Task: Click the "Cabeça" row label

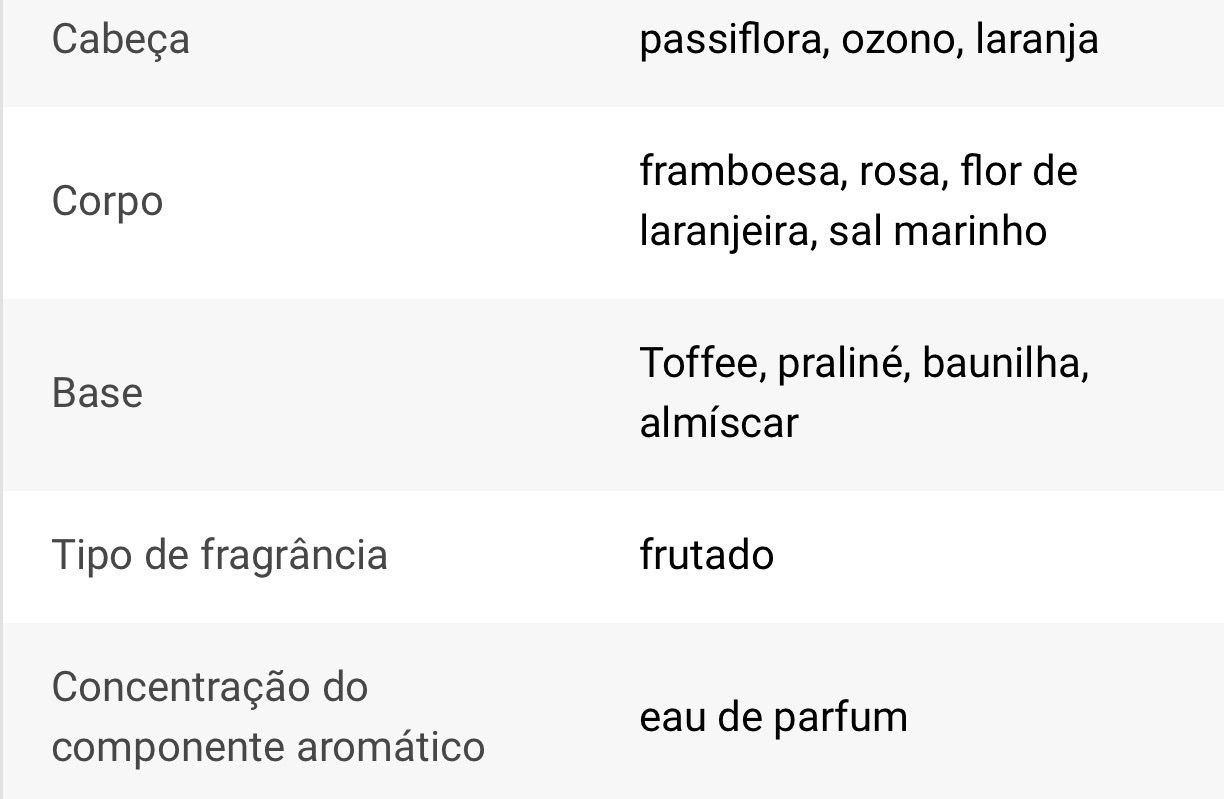Action: [x=120, y=41]
